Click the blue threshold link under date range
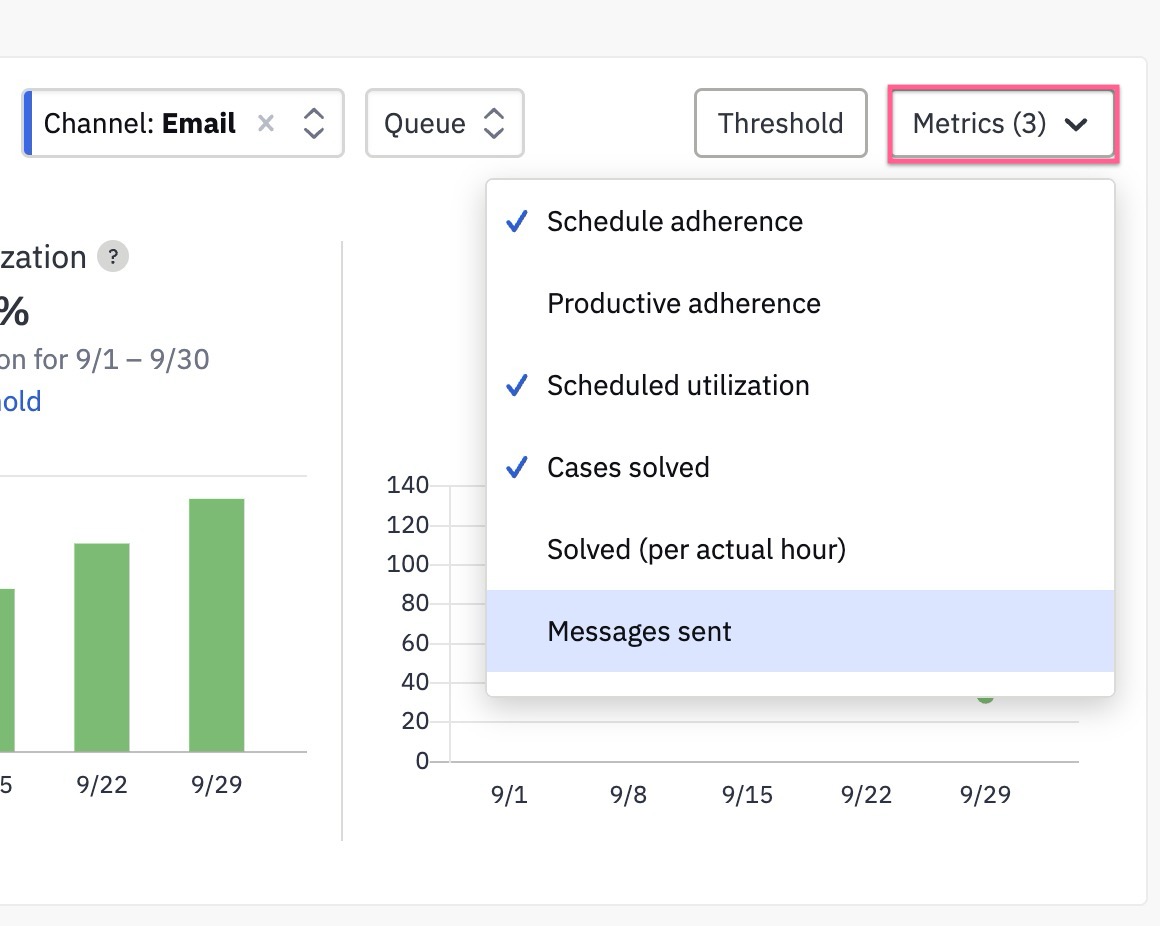The width and height of the screenshot is (1160, 926). click(x=20, y=401)
